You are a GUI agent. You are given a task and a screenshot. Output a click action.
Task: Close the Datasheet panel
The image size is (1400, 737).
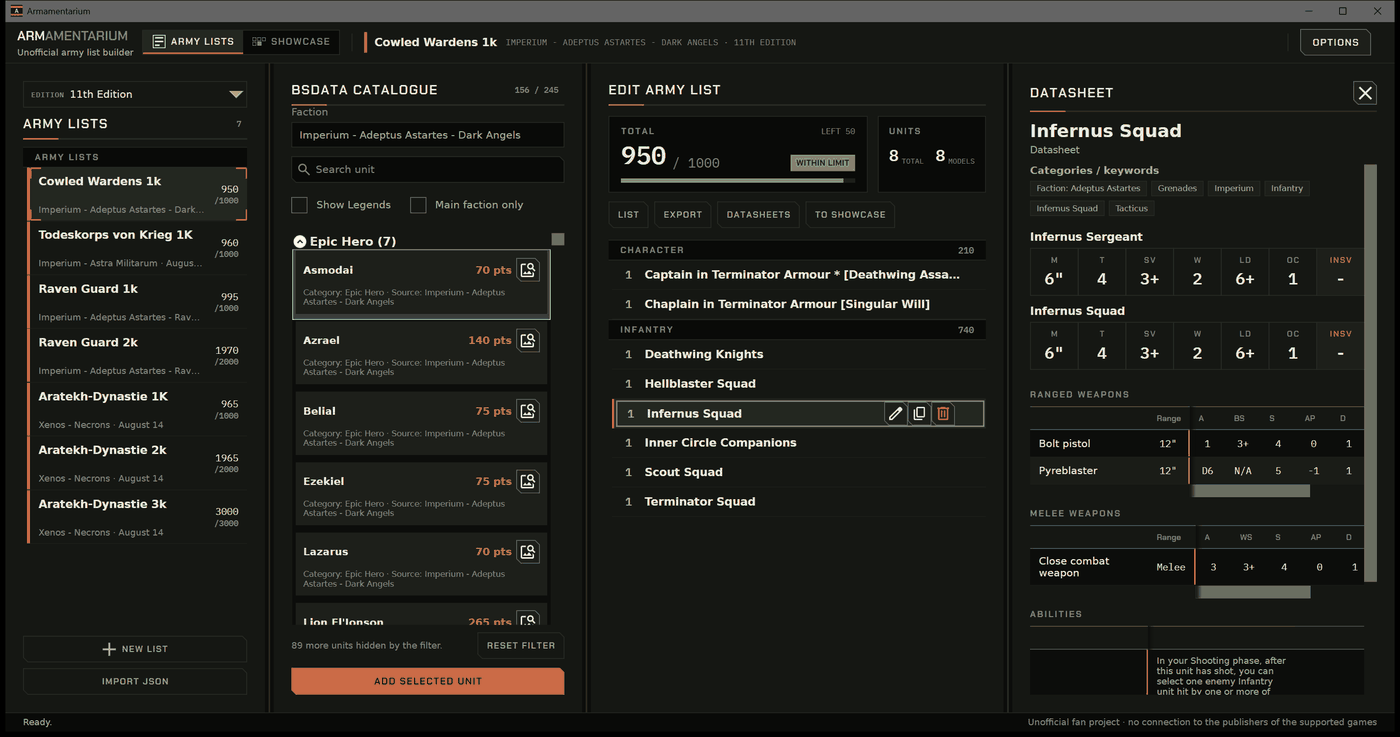point(1365,93)
